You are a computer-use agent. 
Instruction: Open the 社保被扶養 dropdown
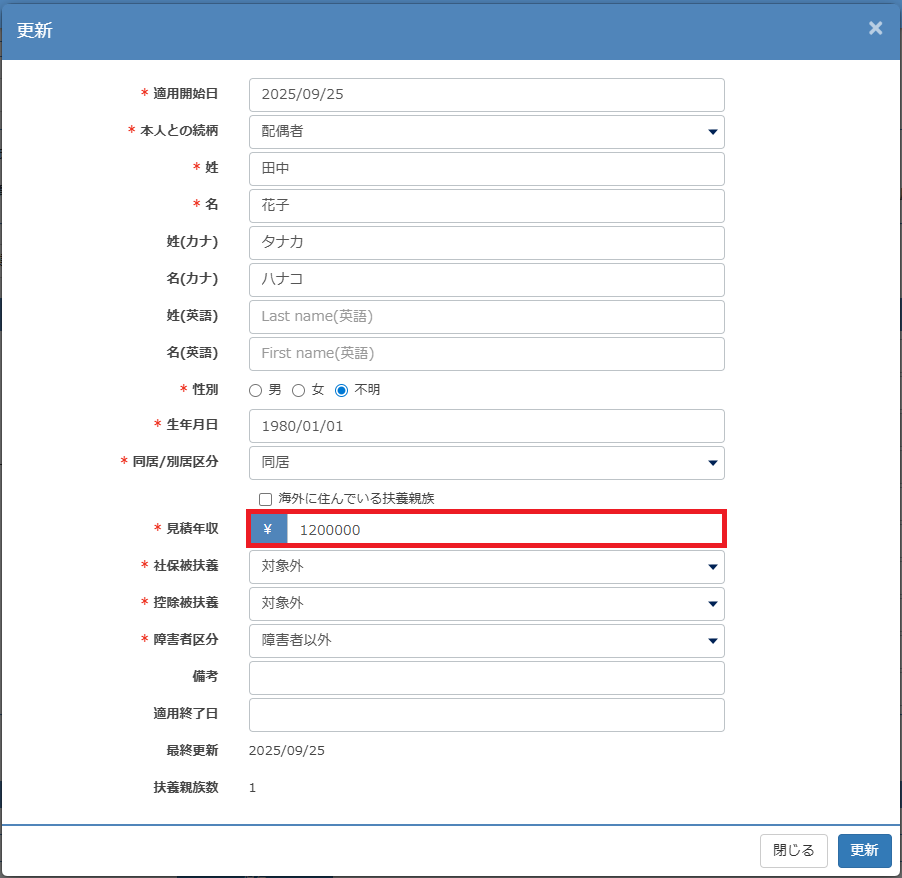click(486, 566)
